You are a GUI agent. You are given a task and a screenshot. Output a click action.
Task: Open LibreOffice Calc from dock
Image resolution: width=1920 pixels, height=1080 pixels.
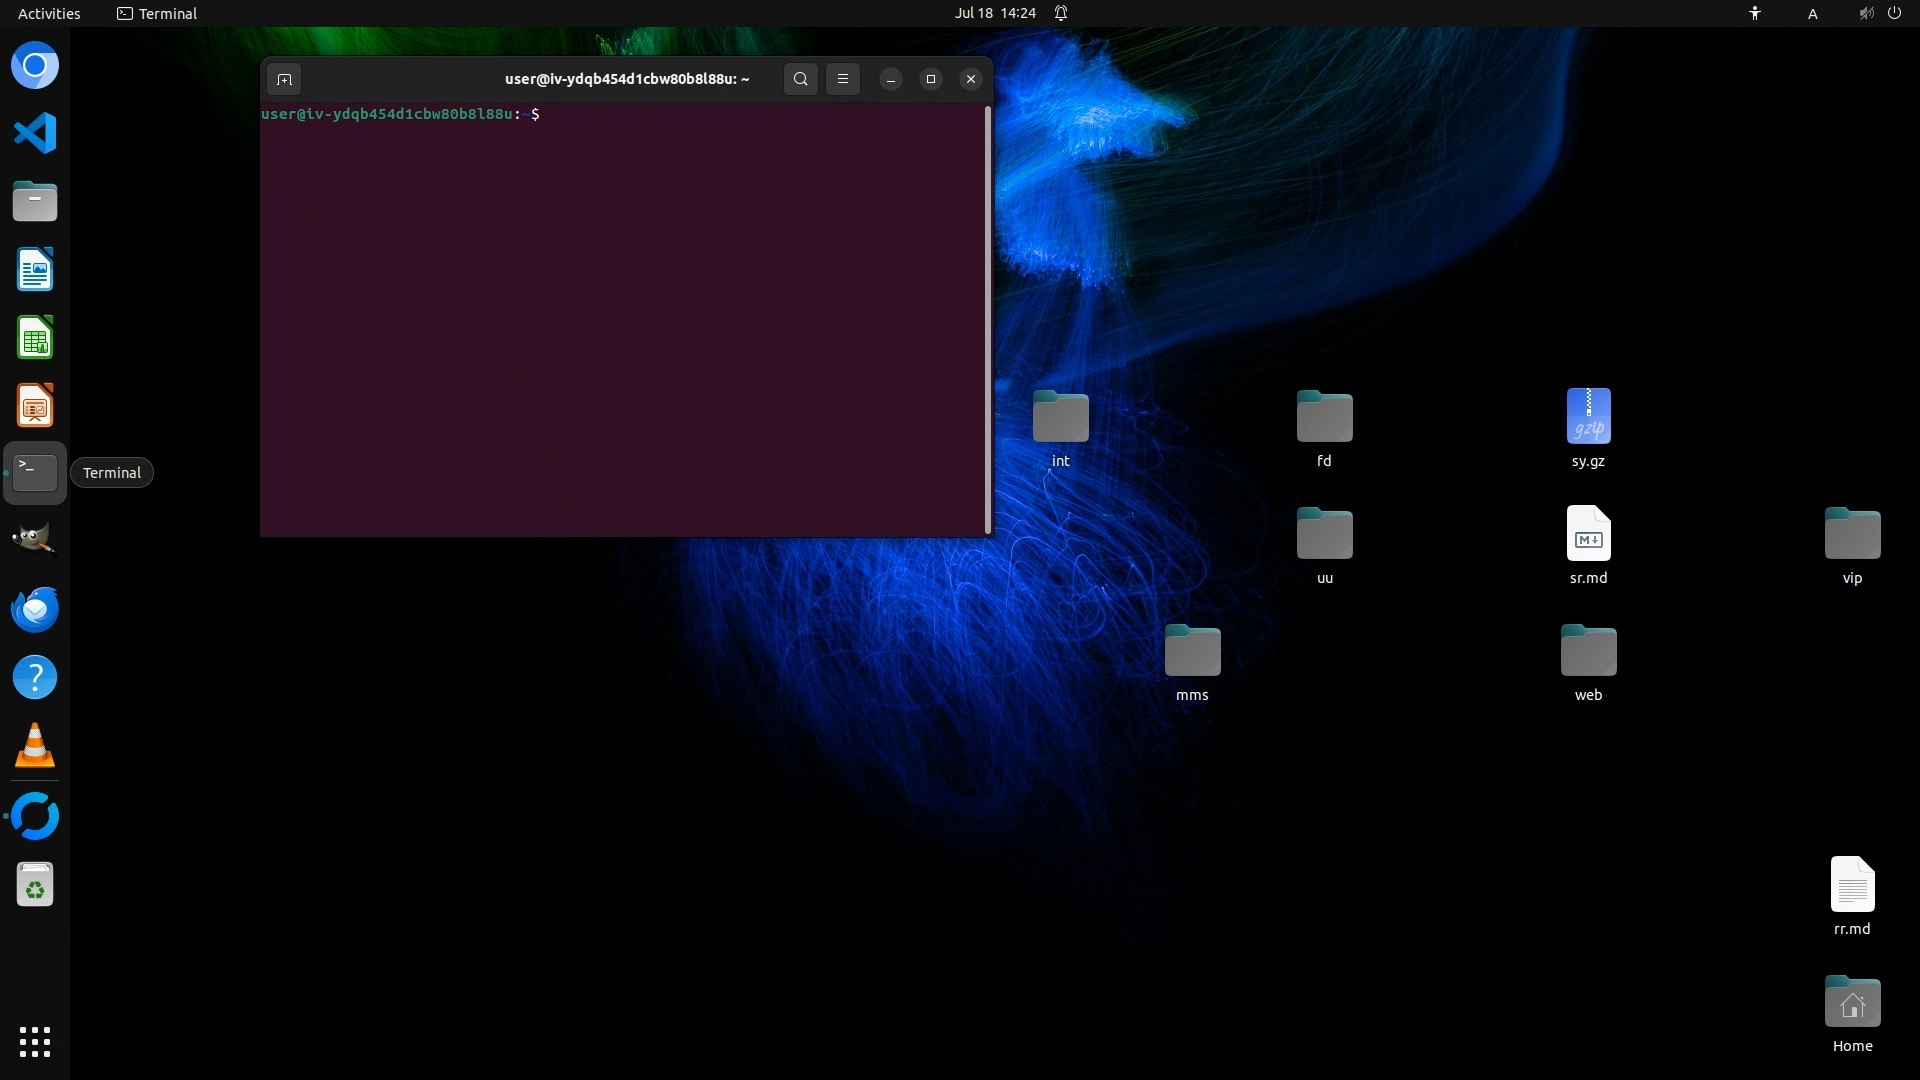pos(35,338)
